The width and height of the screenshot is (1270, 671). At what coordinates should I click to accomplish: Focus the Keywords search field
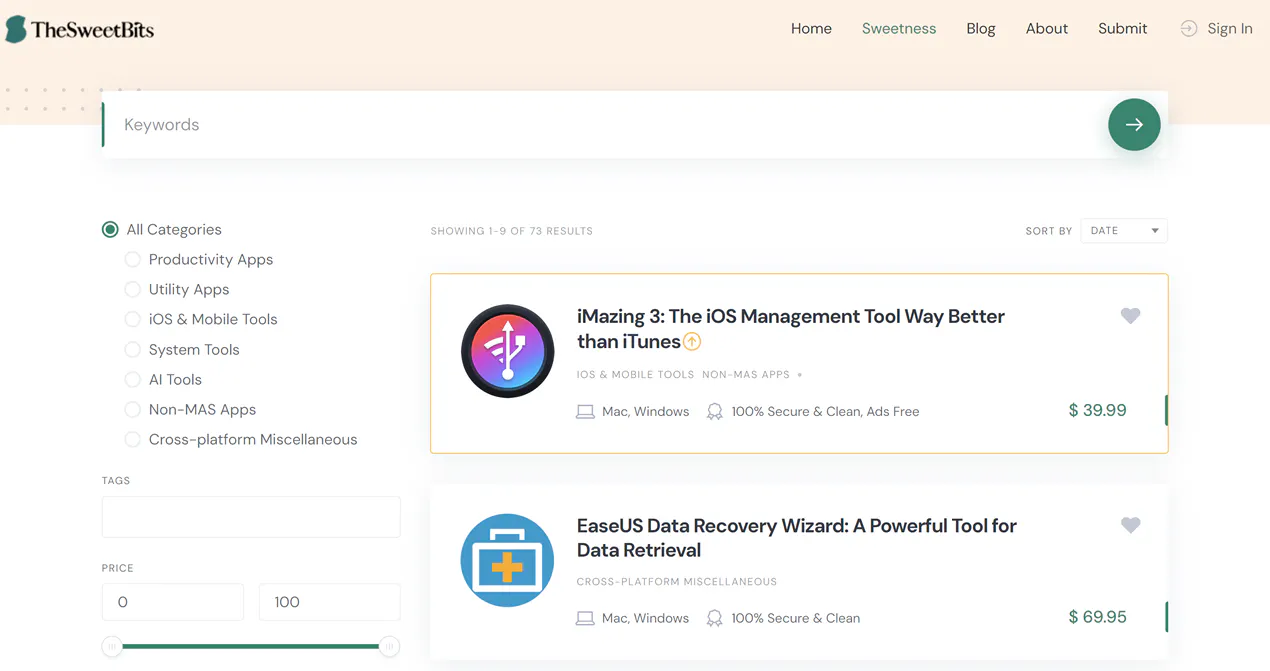pos(605,125)
